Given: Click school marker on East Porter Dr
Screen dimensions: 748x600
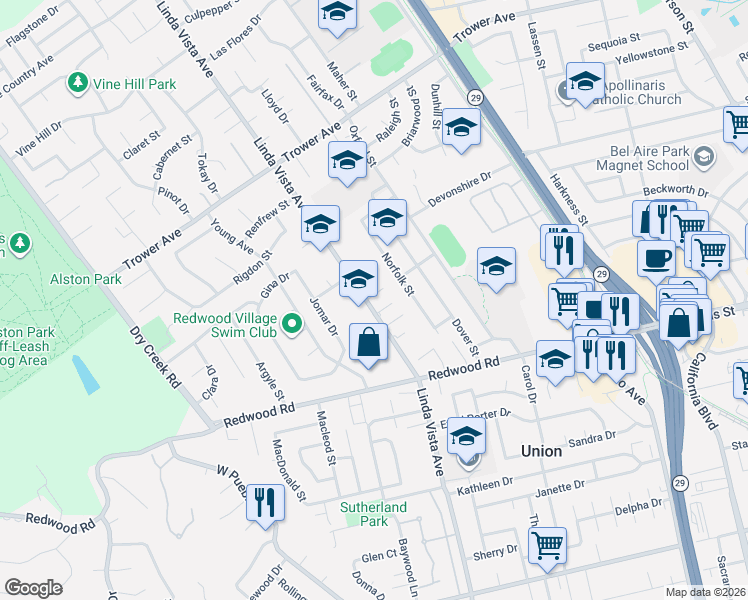Looking at the screenshot, I should pos(466,437).
